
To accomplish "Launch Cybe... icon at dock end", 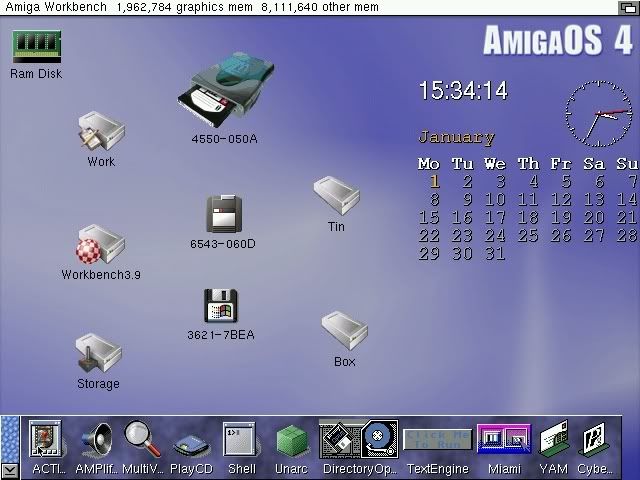I will coord(594,439).
